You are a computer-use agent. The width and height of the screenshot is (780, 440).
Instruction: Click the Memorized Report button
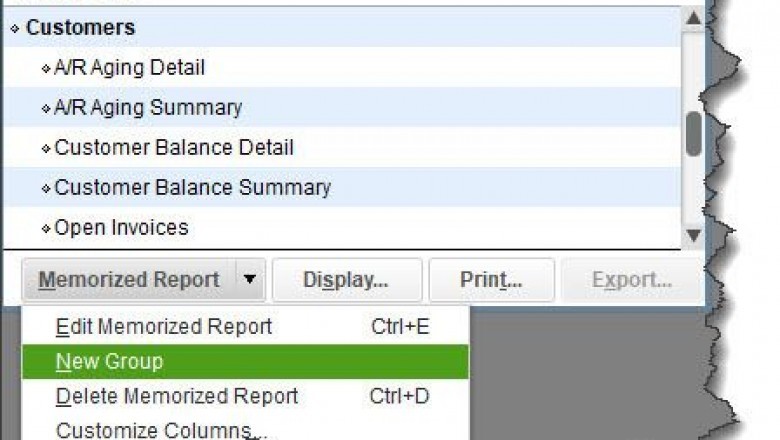pos(129,280)
